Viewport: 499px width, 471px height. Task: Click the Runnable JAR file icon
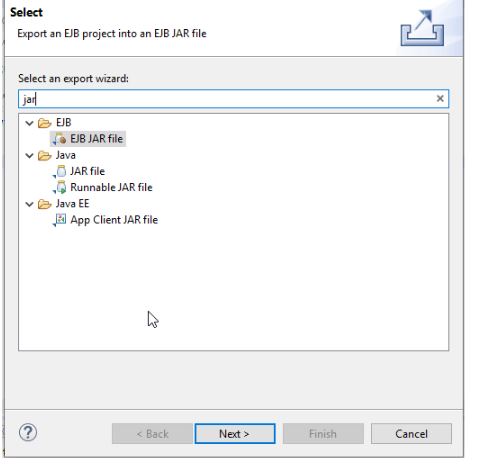(60, 187)
